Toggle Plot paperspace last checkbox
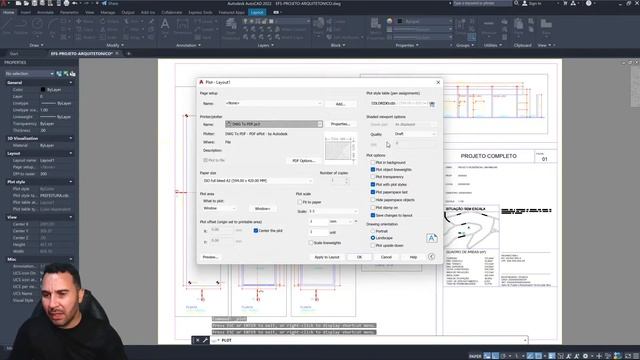640x360 pixels. point(373,192)
